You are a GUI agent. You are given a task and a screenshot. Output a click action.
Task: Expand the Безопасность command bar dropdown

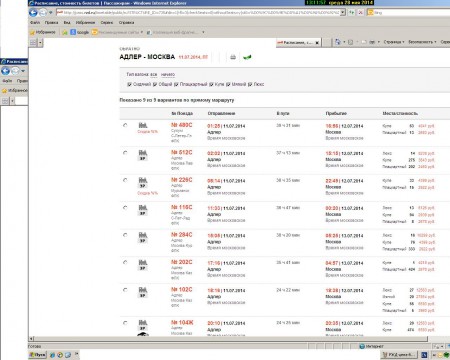(422, 42)
